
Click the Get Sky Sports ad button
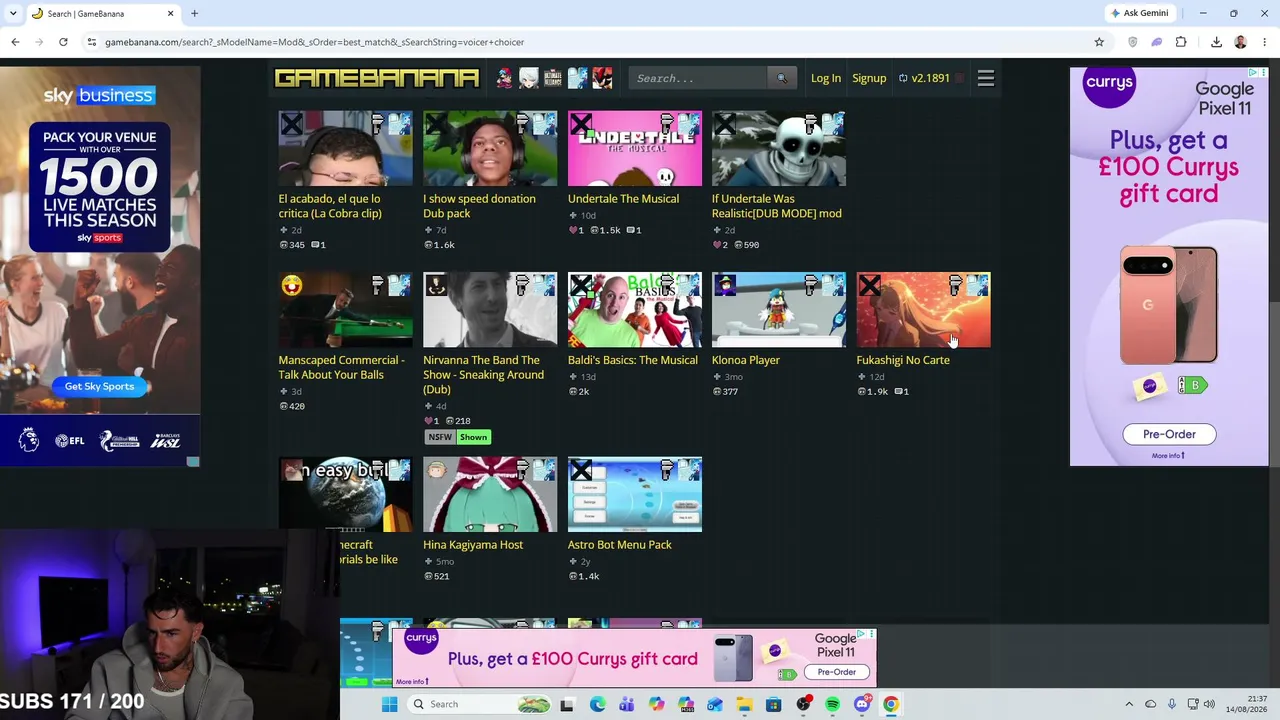pyautogui.click(x=99, y=386)
